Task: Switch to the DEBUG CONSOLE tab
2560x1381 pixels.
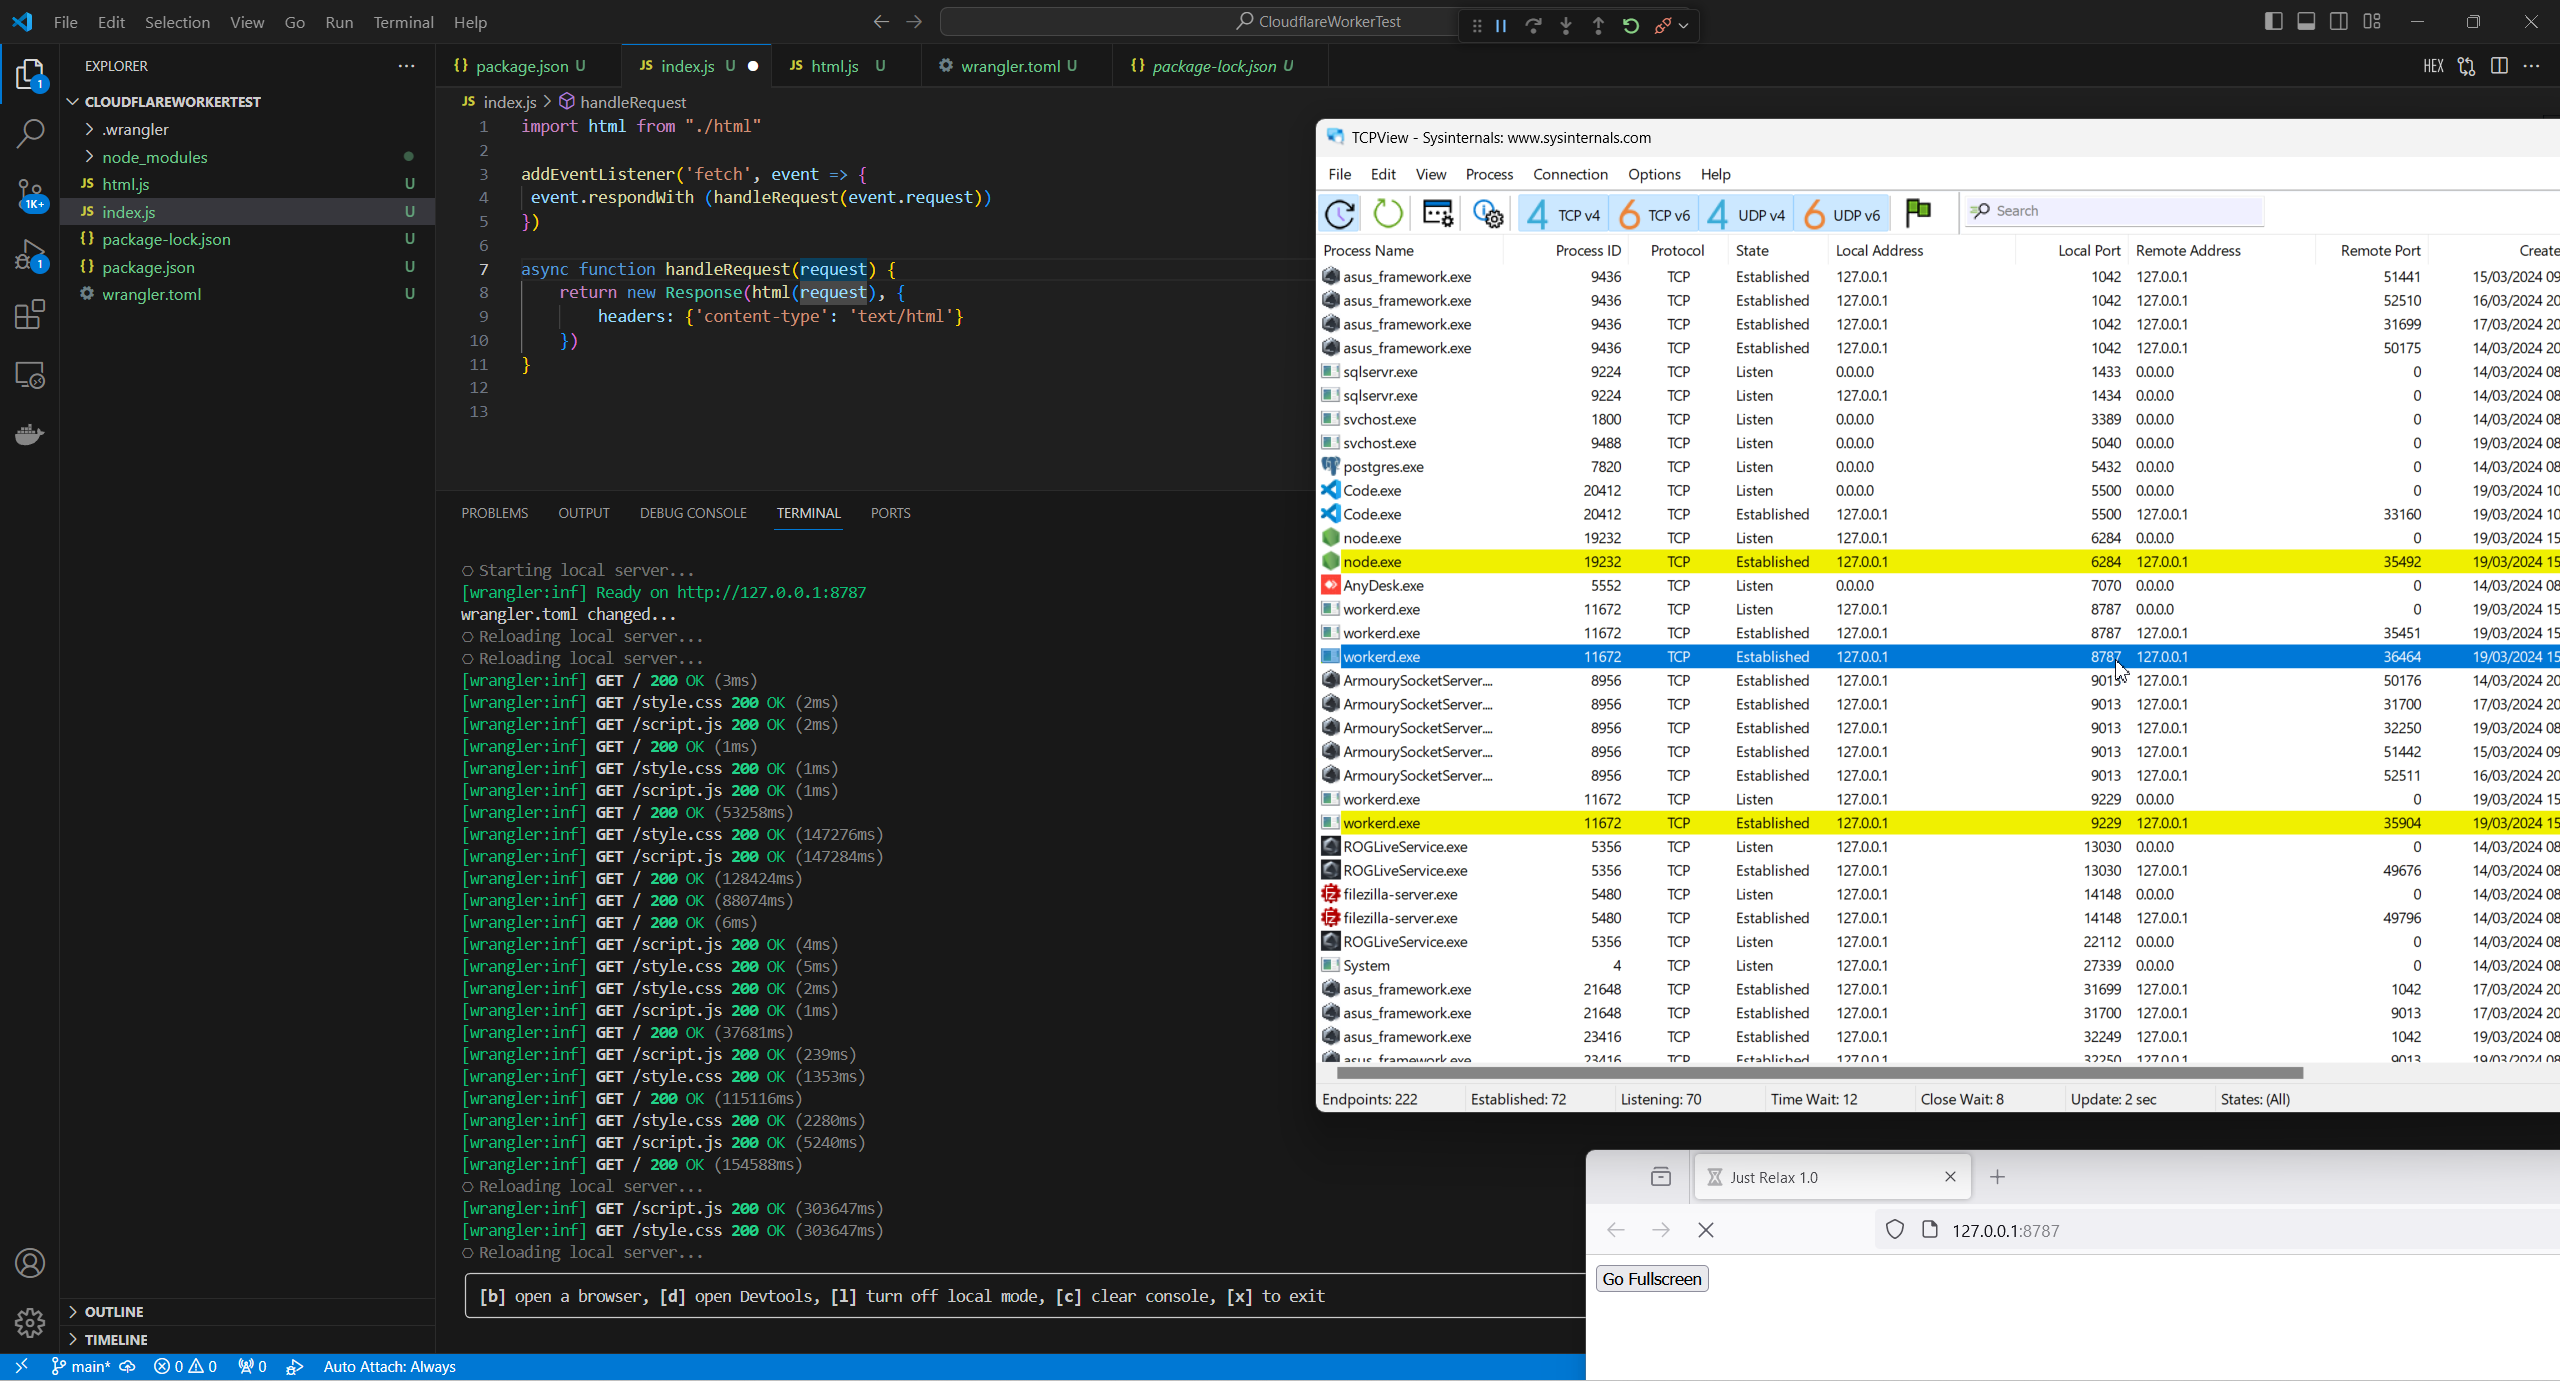Action: pyautogui.click(x=693, y=513)
